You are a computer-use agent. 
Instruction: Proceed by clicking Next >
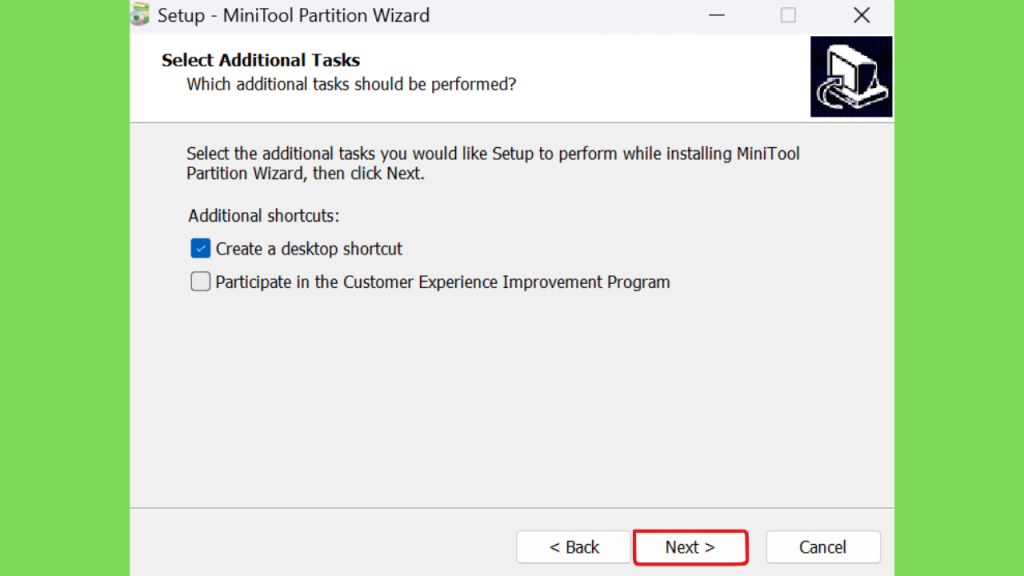point(690,547)
